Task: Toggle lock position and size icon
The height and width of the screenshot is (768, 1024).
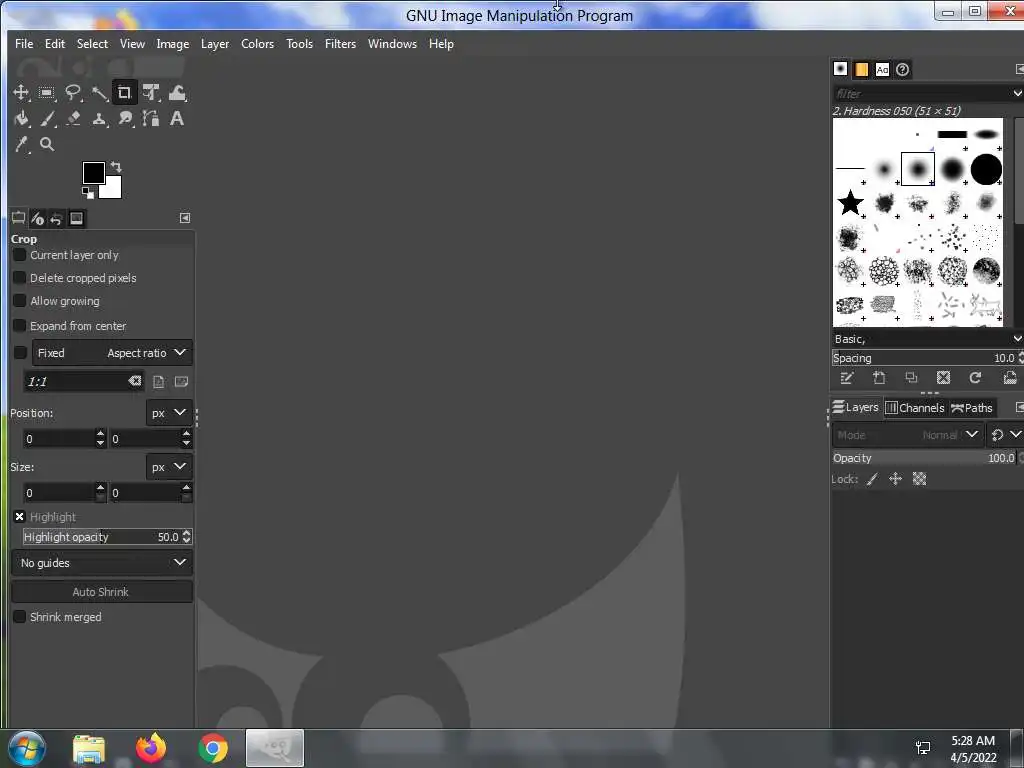Action: [895, 479]
